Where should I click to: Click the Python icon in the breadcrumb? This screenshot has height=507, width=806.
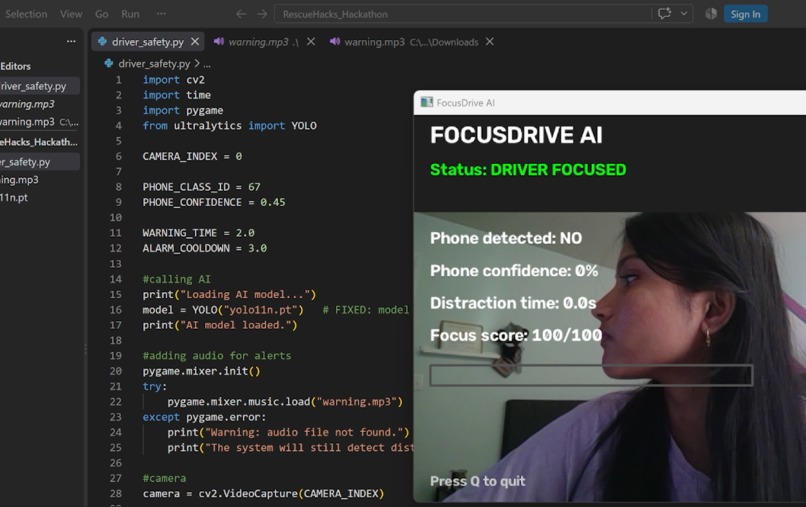[108, 63]
